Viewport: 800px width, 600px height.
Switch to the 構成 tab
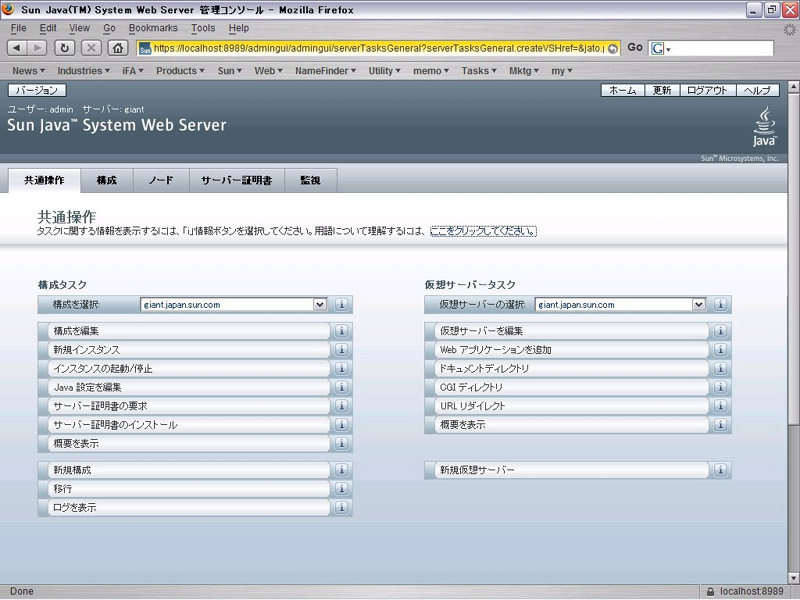tap(107, 181)
